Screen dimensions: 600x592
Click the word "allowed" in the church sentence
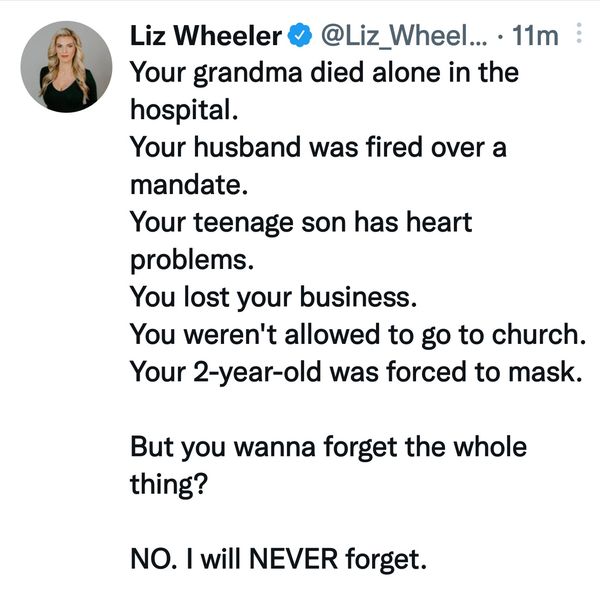click(332, 334)
